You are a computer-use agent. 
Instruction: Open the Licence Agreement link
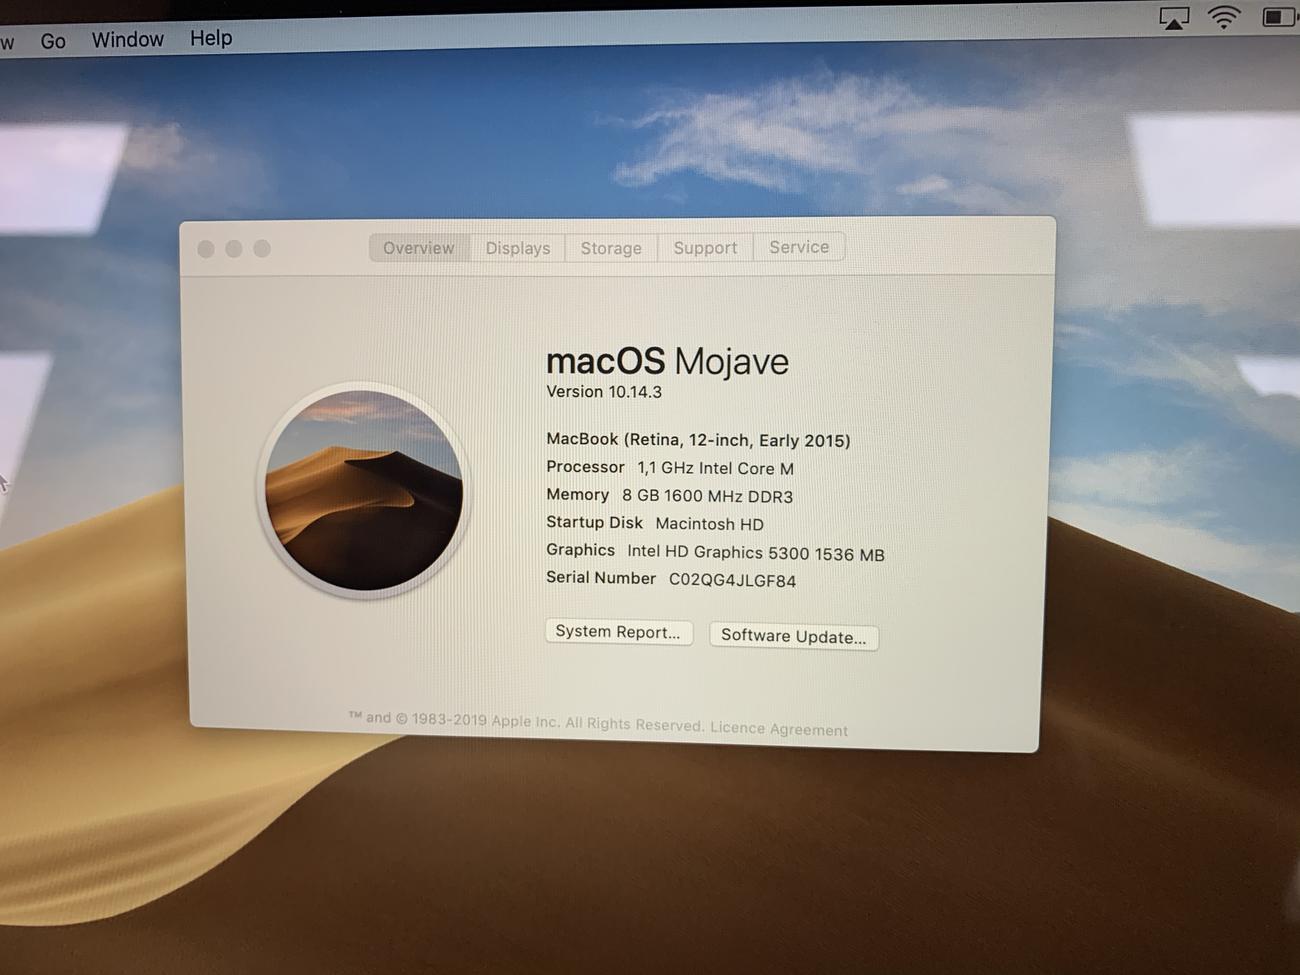pos(779,729)
